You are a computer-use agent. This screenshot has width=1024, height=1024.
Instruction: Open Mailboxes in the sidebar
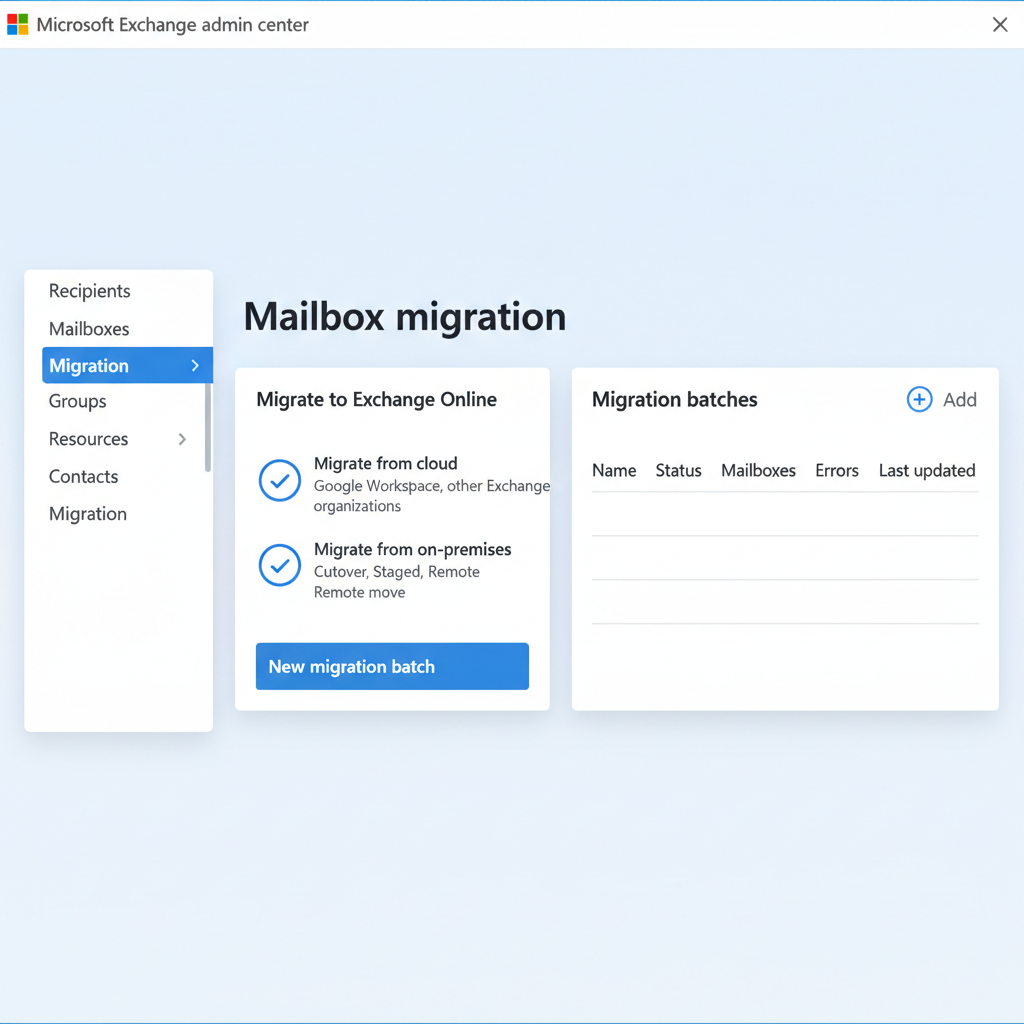pos(89,328)
